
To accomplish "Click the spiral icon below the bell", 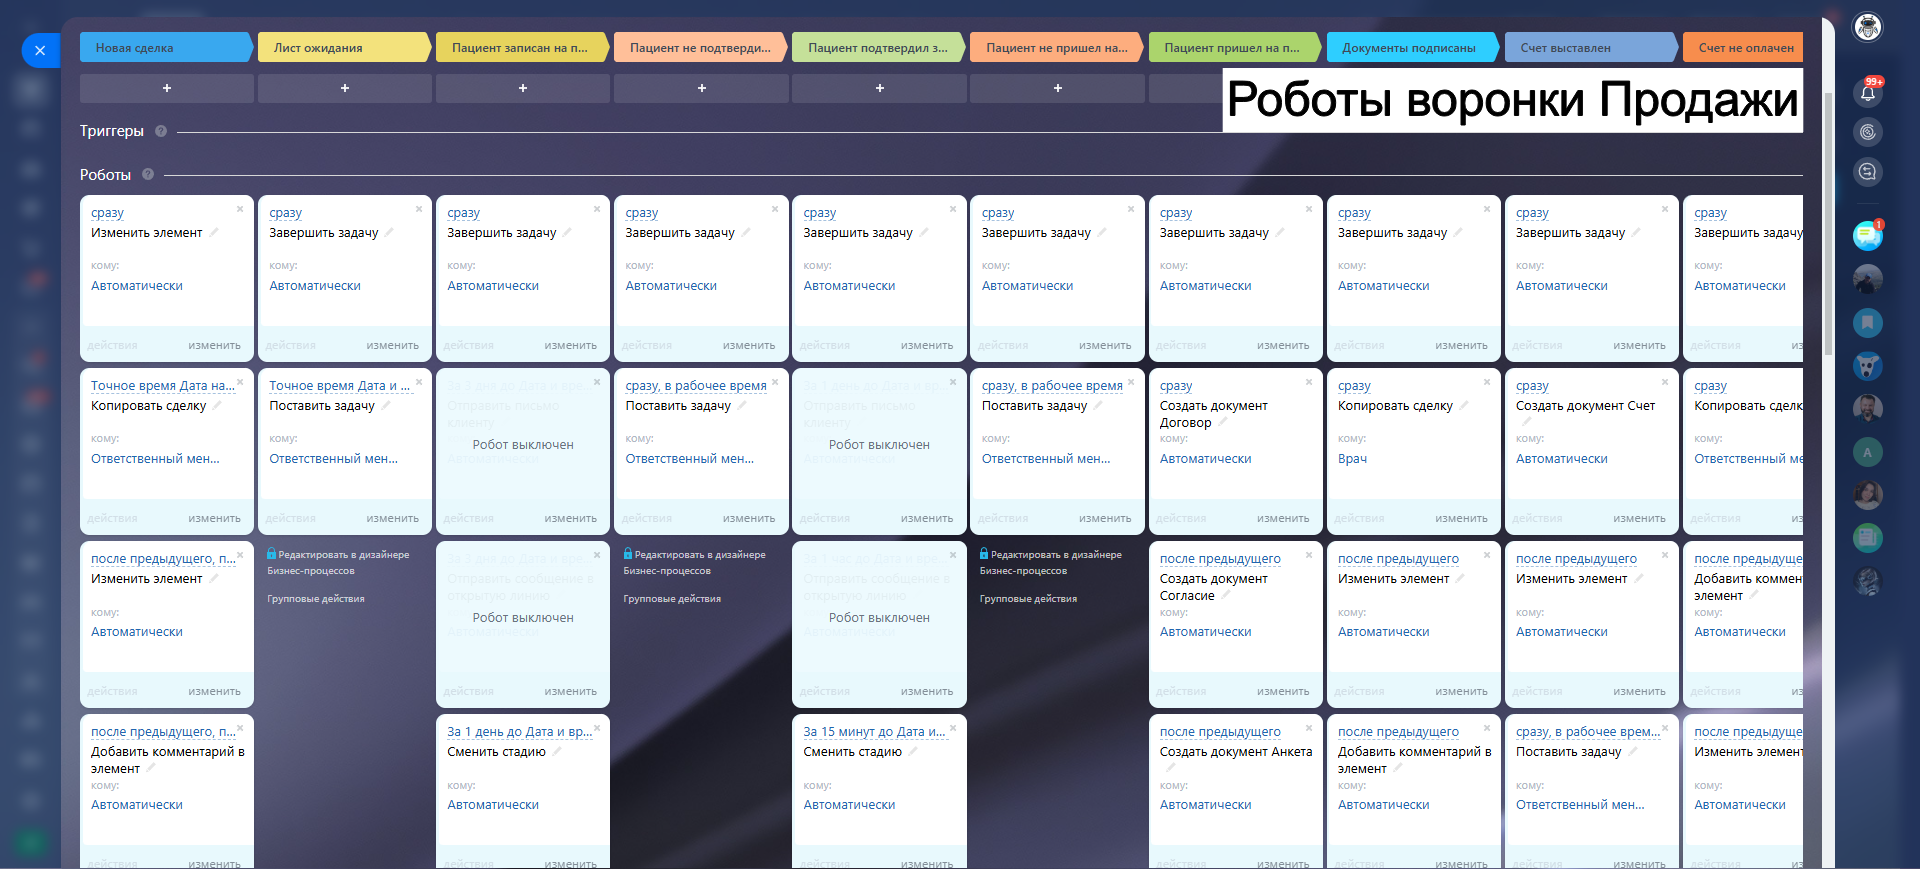I will pyautogui.click(x=1867, y=132).
